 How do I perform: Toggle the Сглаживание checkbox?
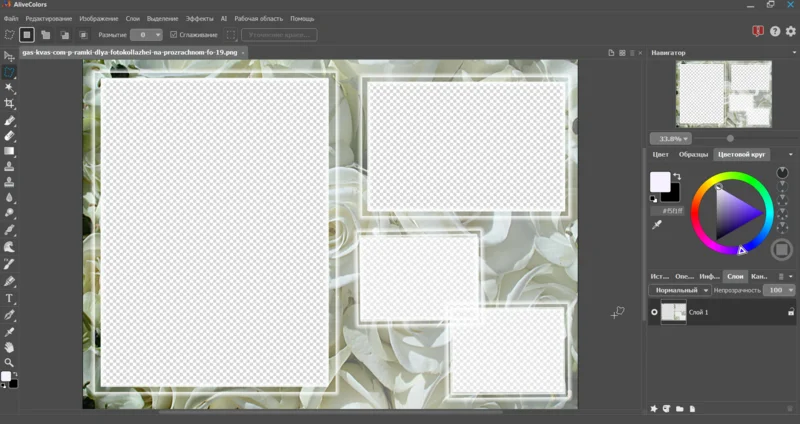pos(174,35)
